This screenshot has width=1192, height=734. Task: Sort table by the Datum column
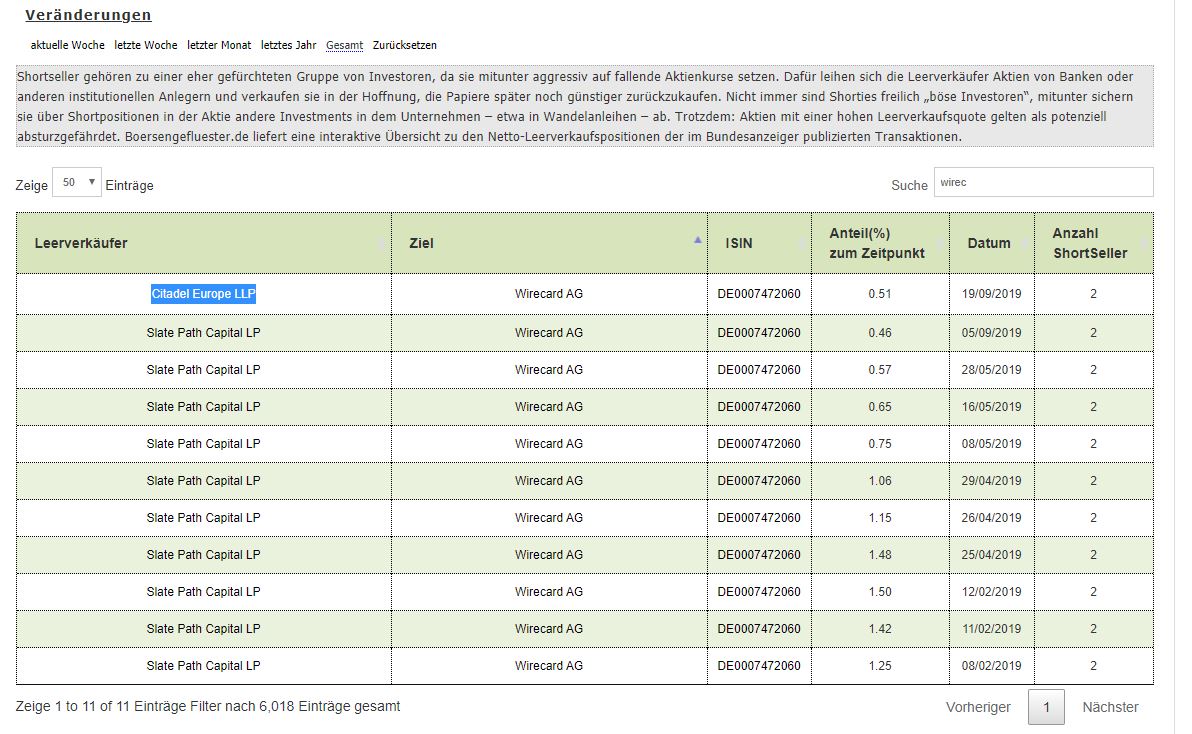[991, 243]
